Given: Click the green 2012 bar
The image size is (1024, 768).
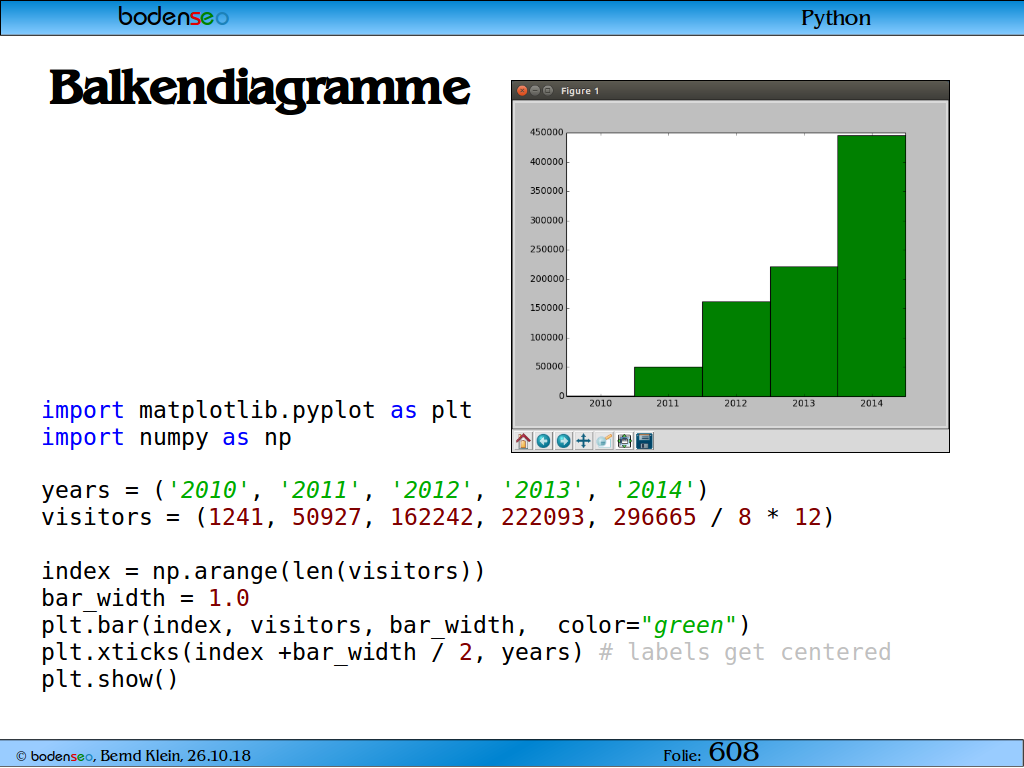Looking at the screenshot, I should tap(736, 349).
